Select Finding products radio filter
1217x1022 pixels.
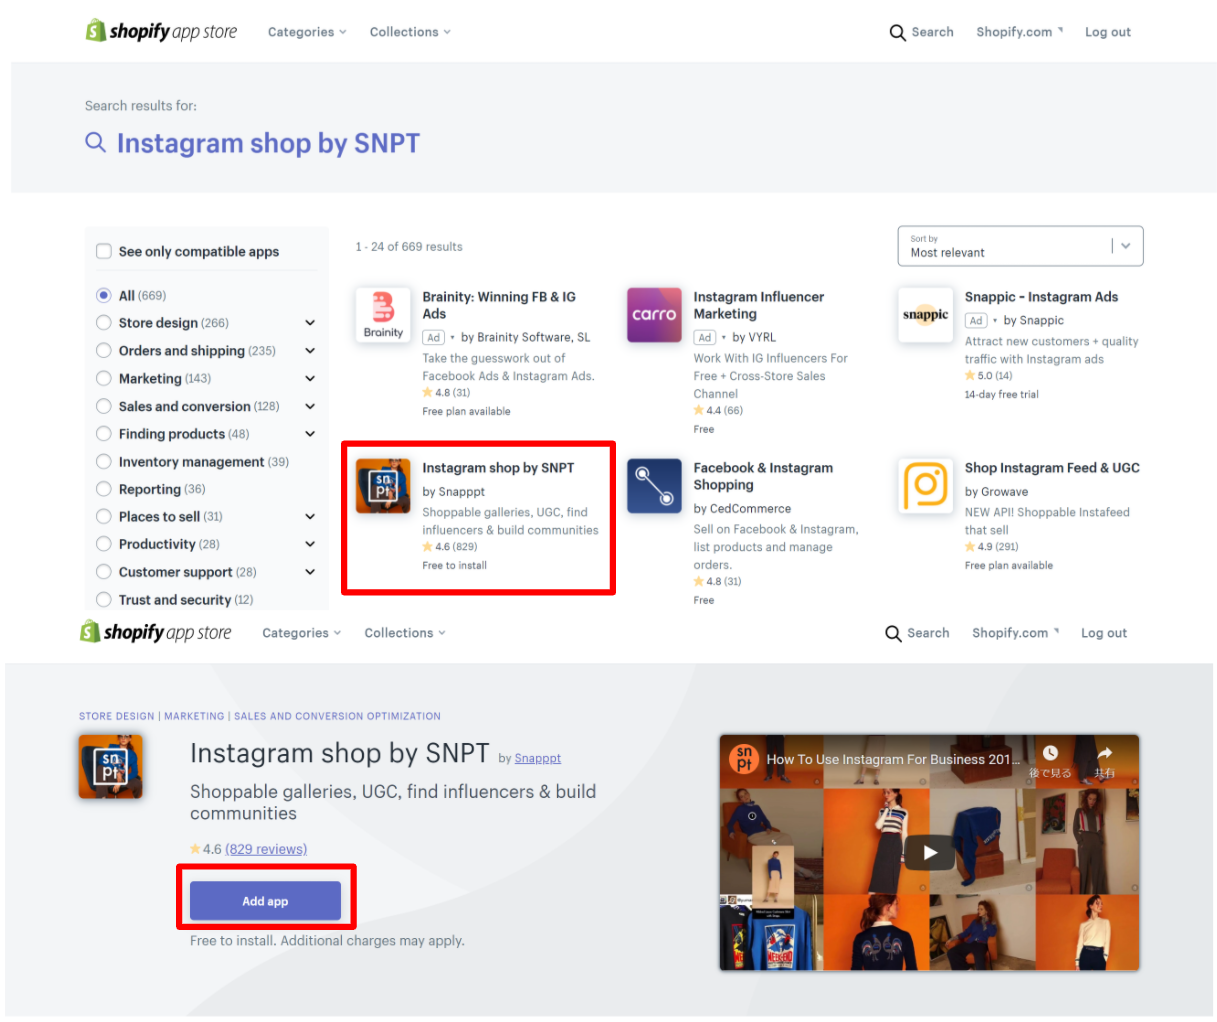103,433
